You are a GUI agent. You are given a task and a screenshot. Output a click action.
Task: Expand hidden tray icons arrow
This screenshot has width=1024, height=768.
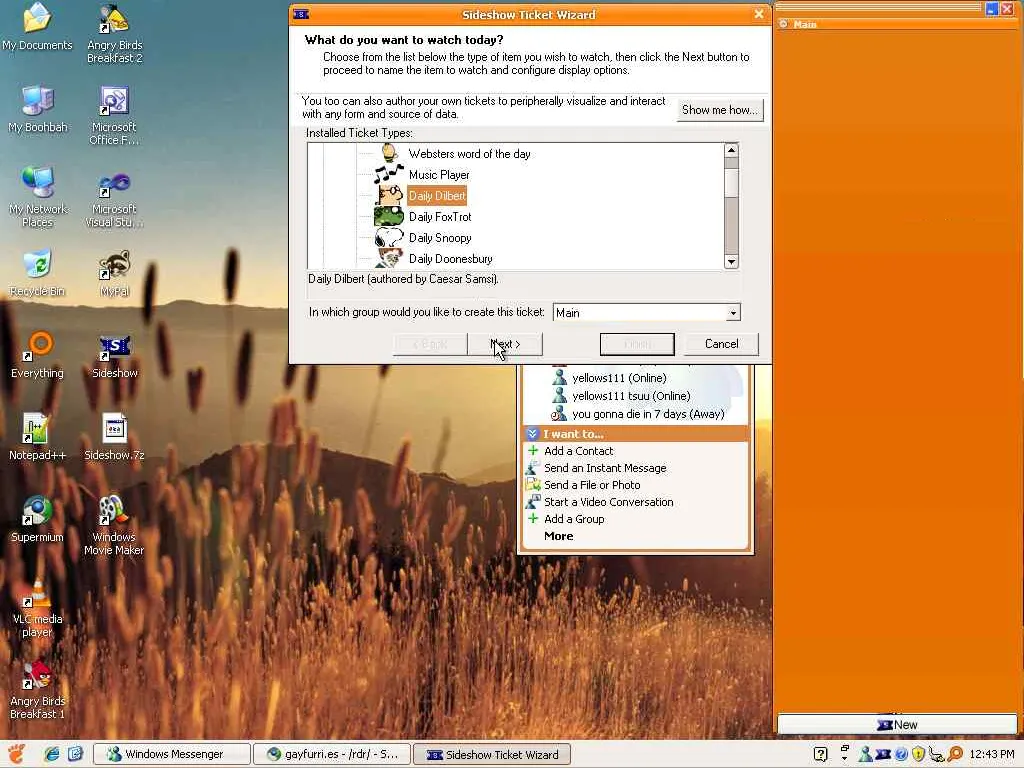pyautogui.click(x=844, y=759)
